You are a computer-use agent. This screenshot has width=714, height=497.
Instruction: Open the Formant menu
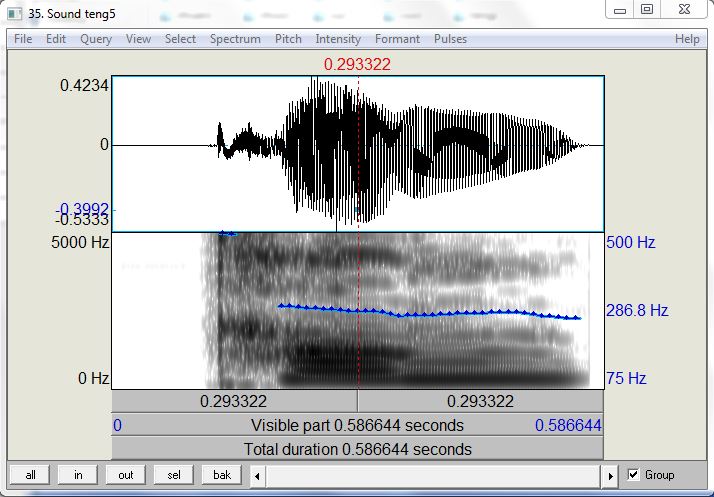pos(398,39)
